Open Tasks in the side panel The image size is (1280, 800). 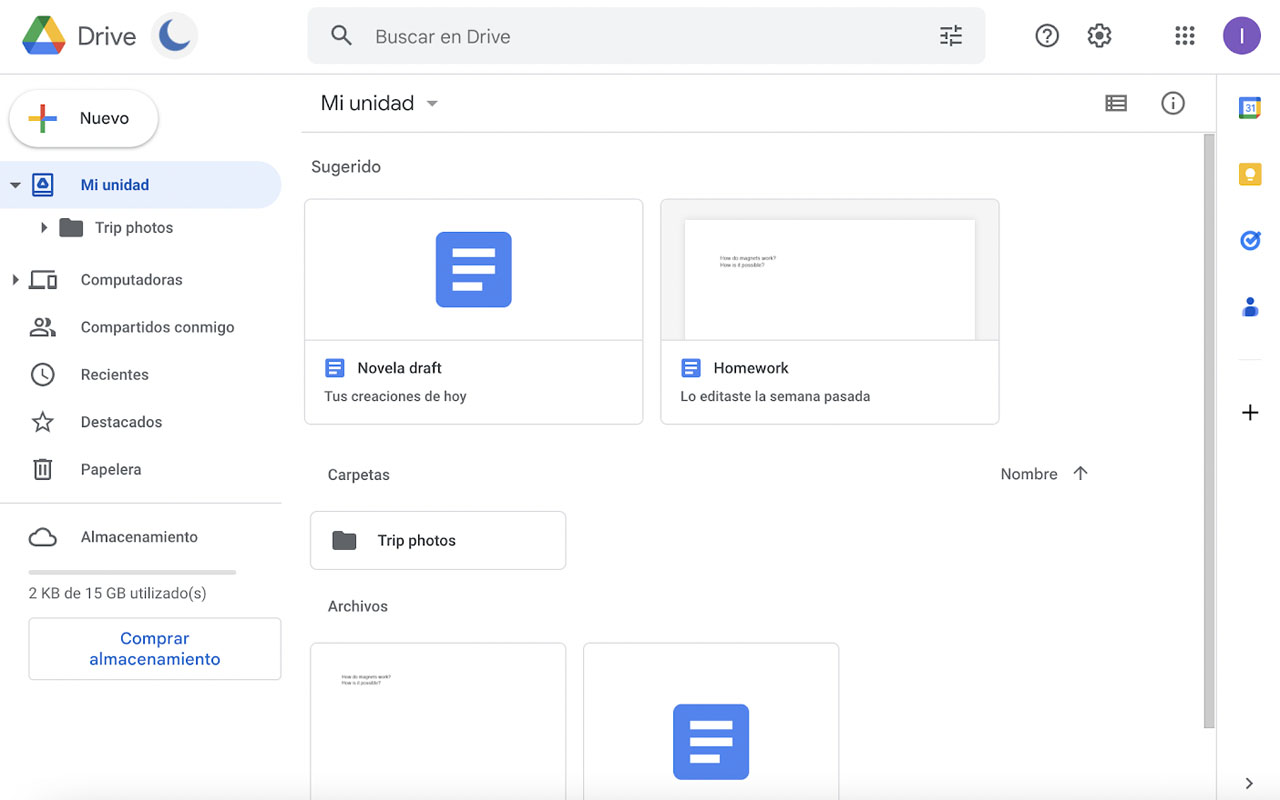coord(1250,240)
